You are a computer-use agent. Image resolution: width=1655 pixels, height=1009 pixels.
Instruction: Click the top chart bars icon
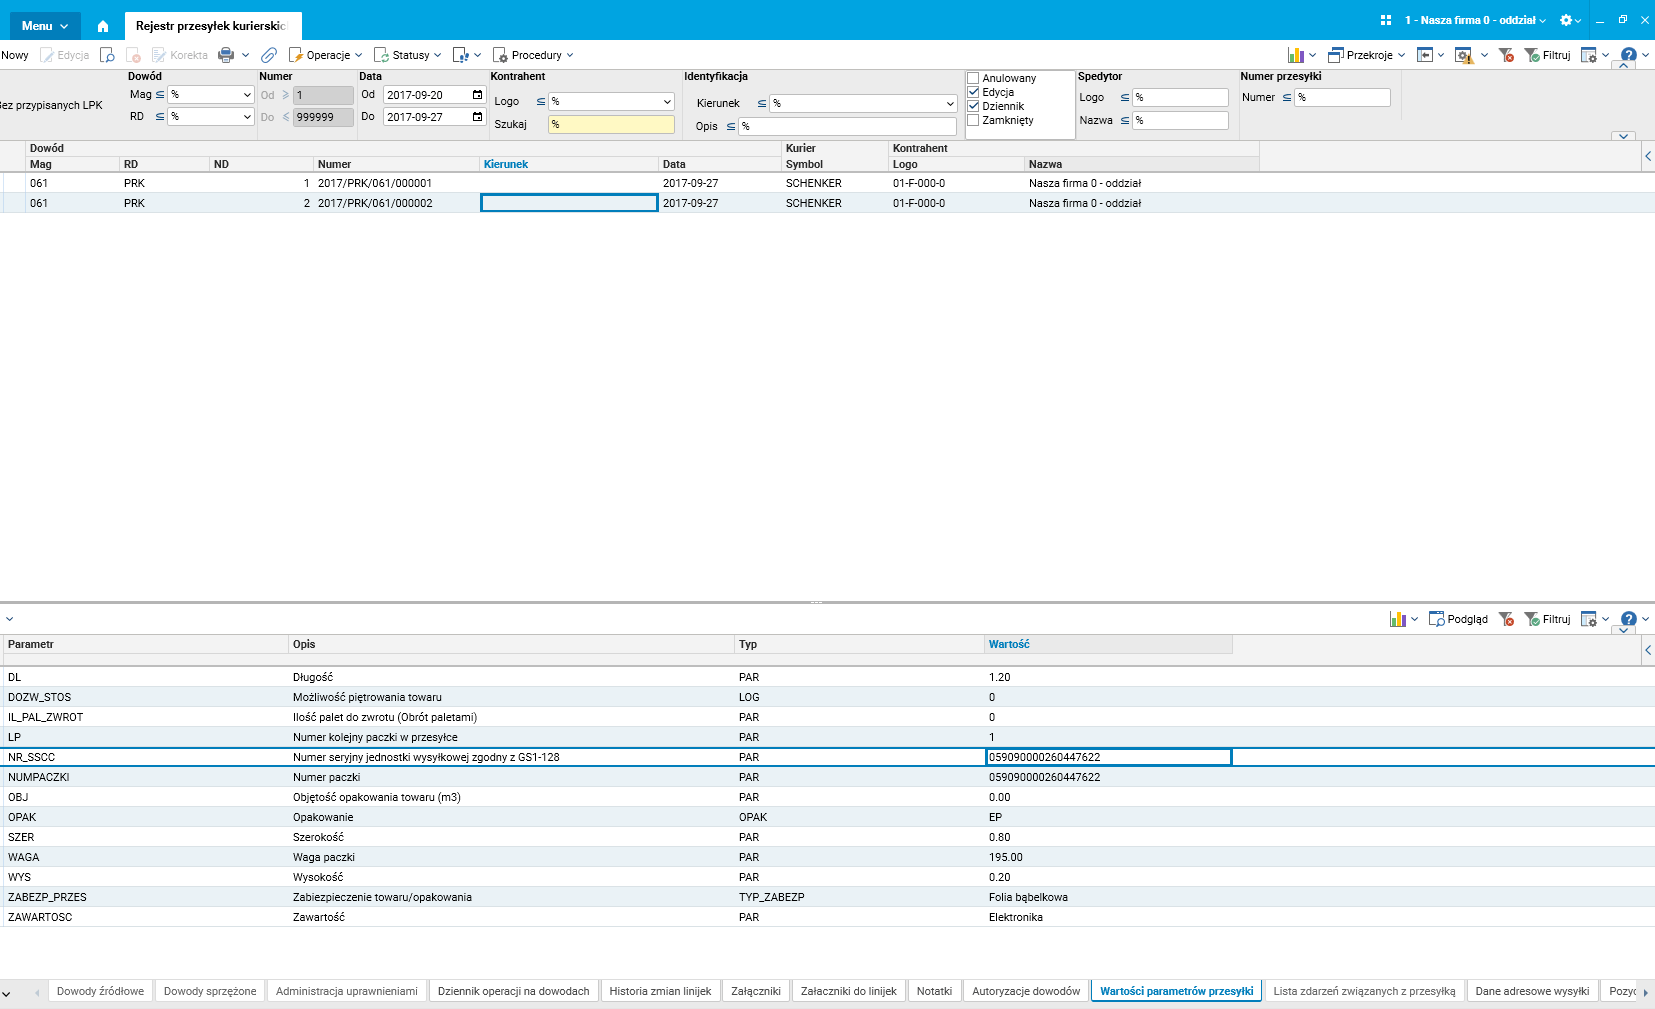pyautogui.click(x=1296, y=55)
